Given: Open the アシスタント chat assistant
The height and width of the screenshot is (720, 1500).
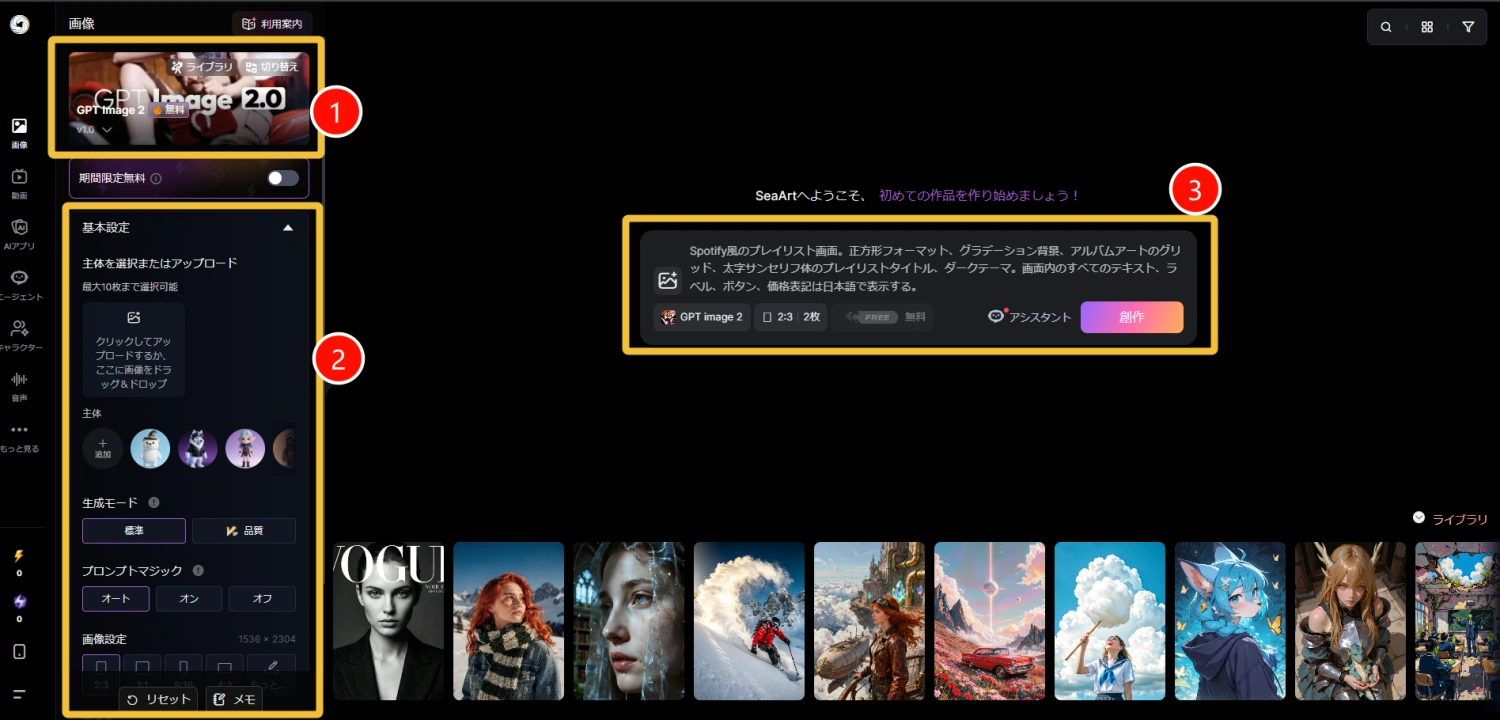Looking at the screenshot, I should [x=1029, y=317].
